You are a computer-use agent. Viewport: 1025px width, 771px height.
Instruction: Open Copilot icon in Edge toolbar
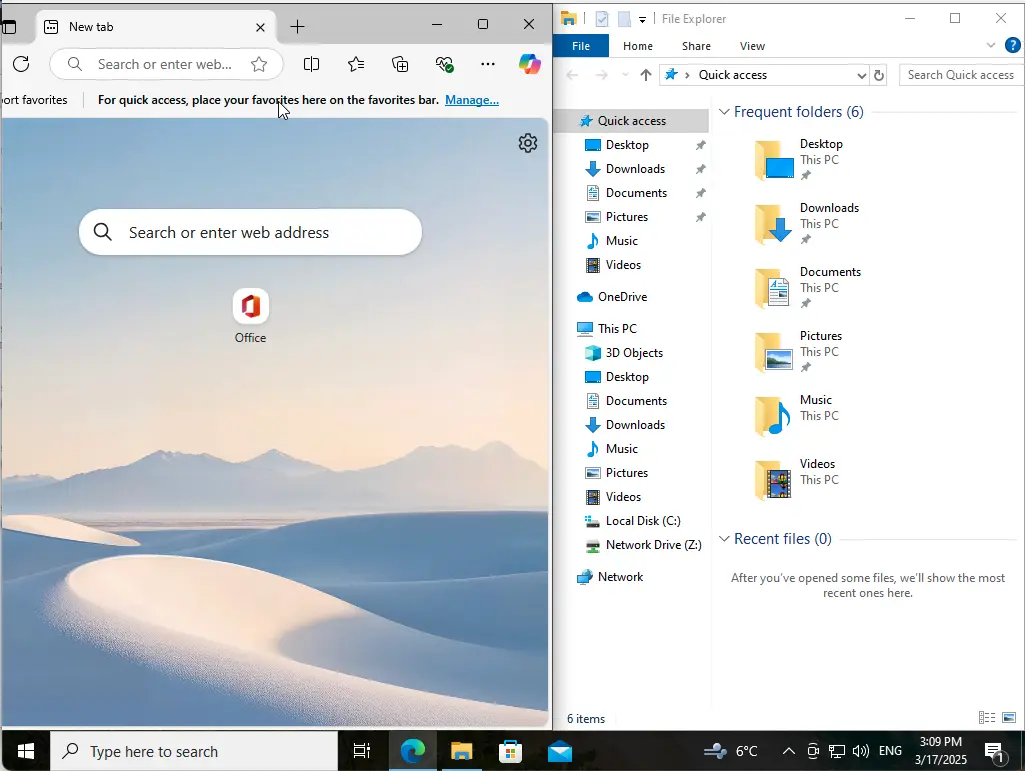pyautogui.click(x=529, y=64)
